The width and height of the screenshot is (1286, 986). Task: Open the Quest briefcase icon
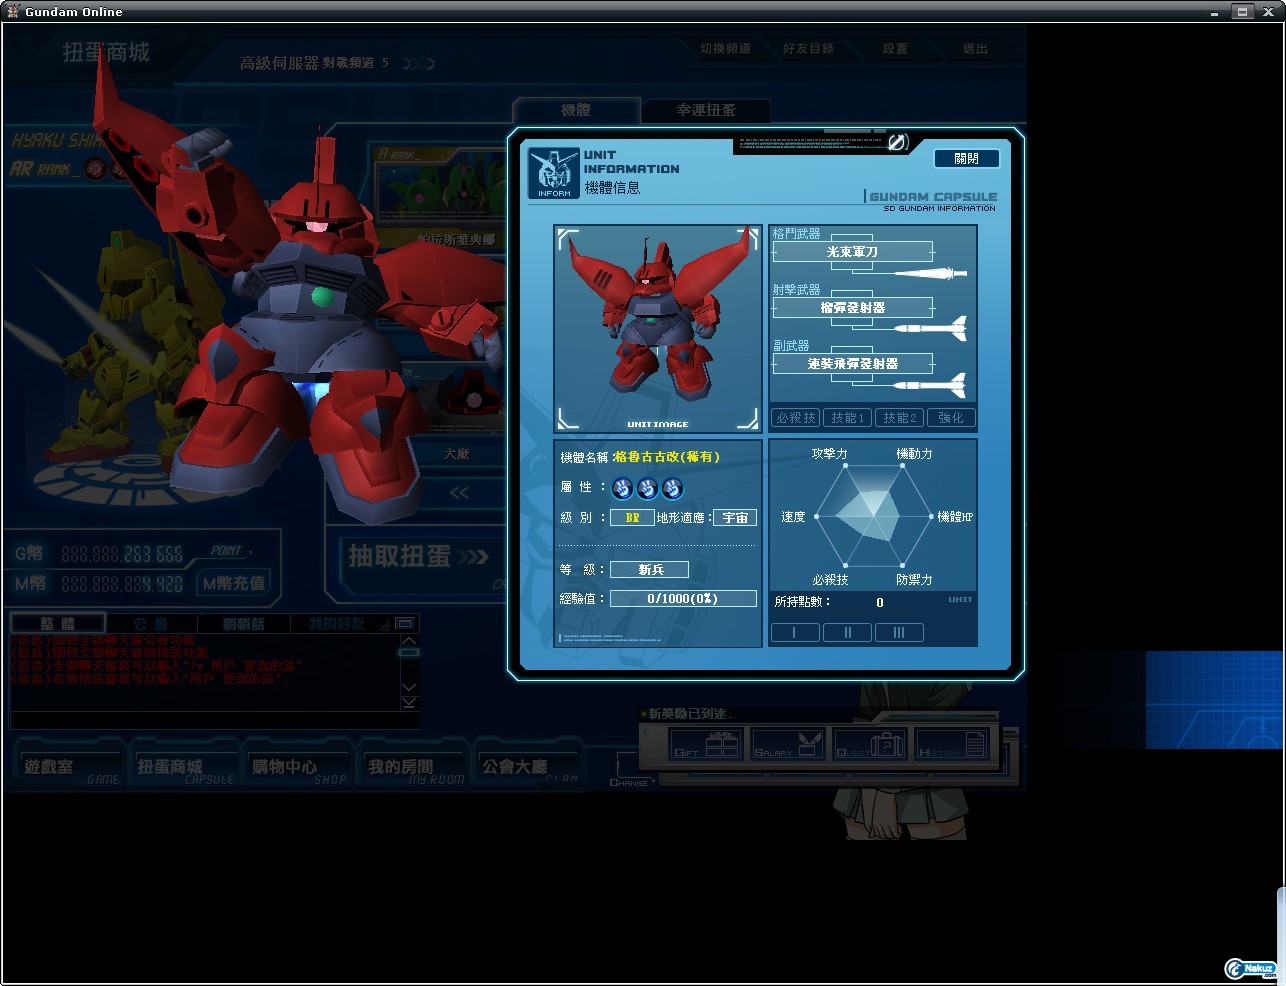870,744
